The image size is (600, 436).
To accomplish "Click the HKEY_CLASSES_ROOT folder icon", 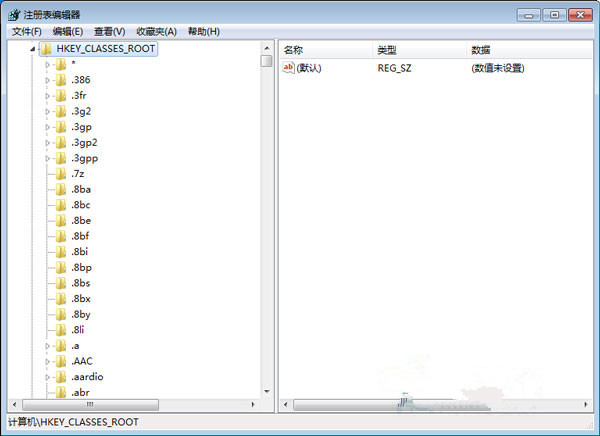I will click(46, 49).
